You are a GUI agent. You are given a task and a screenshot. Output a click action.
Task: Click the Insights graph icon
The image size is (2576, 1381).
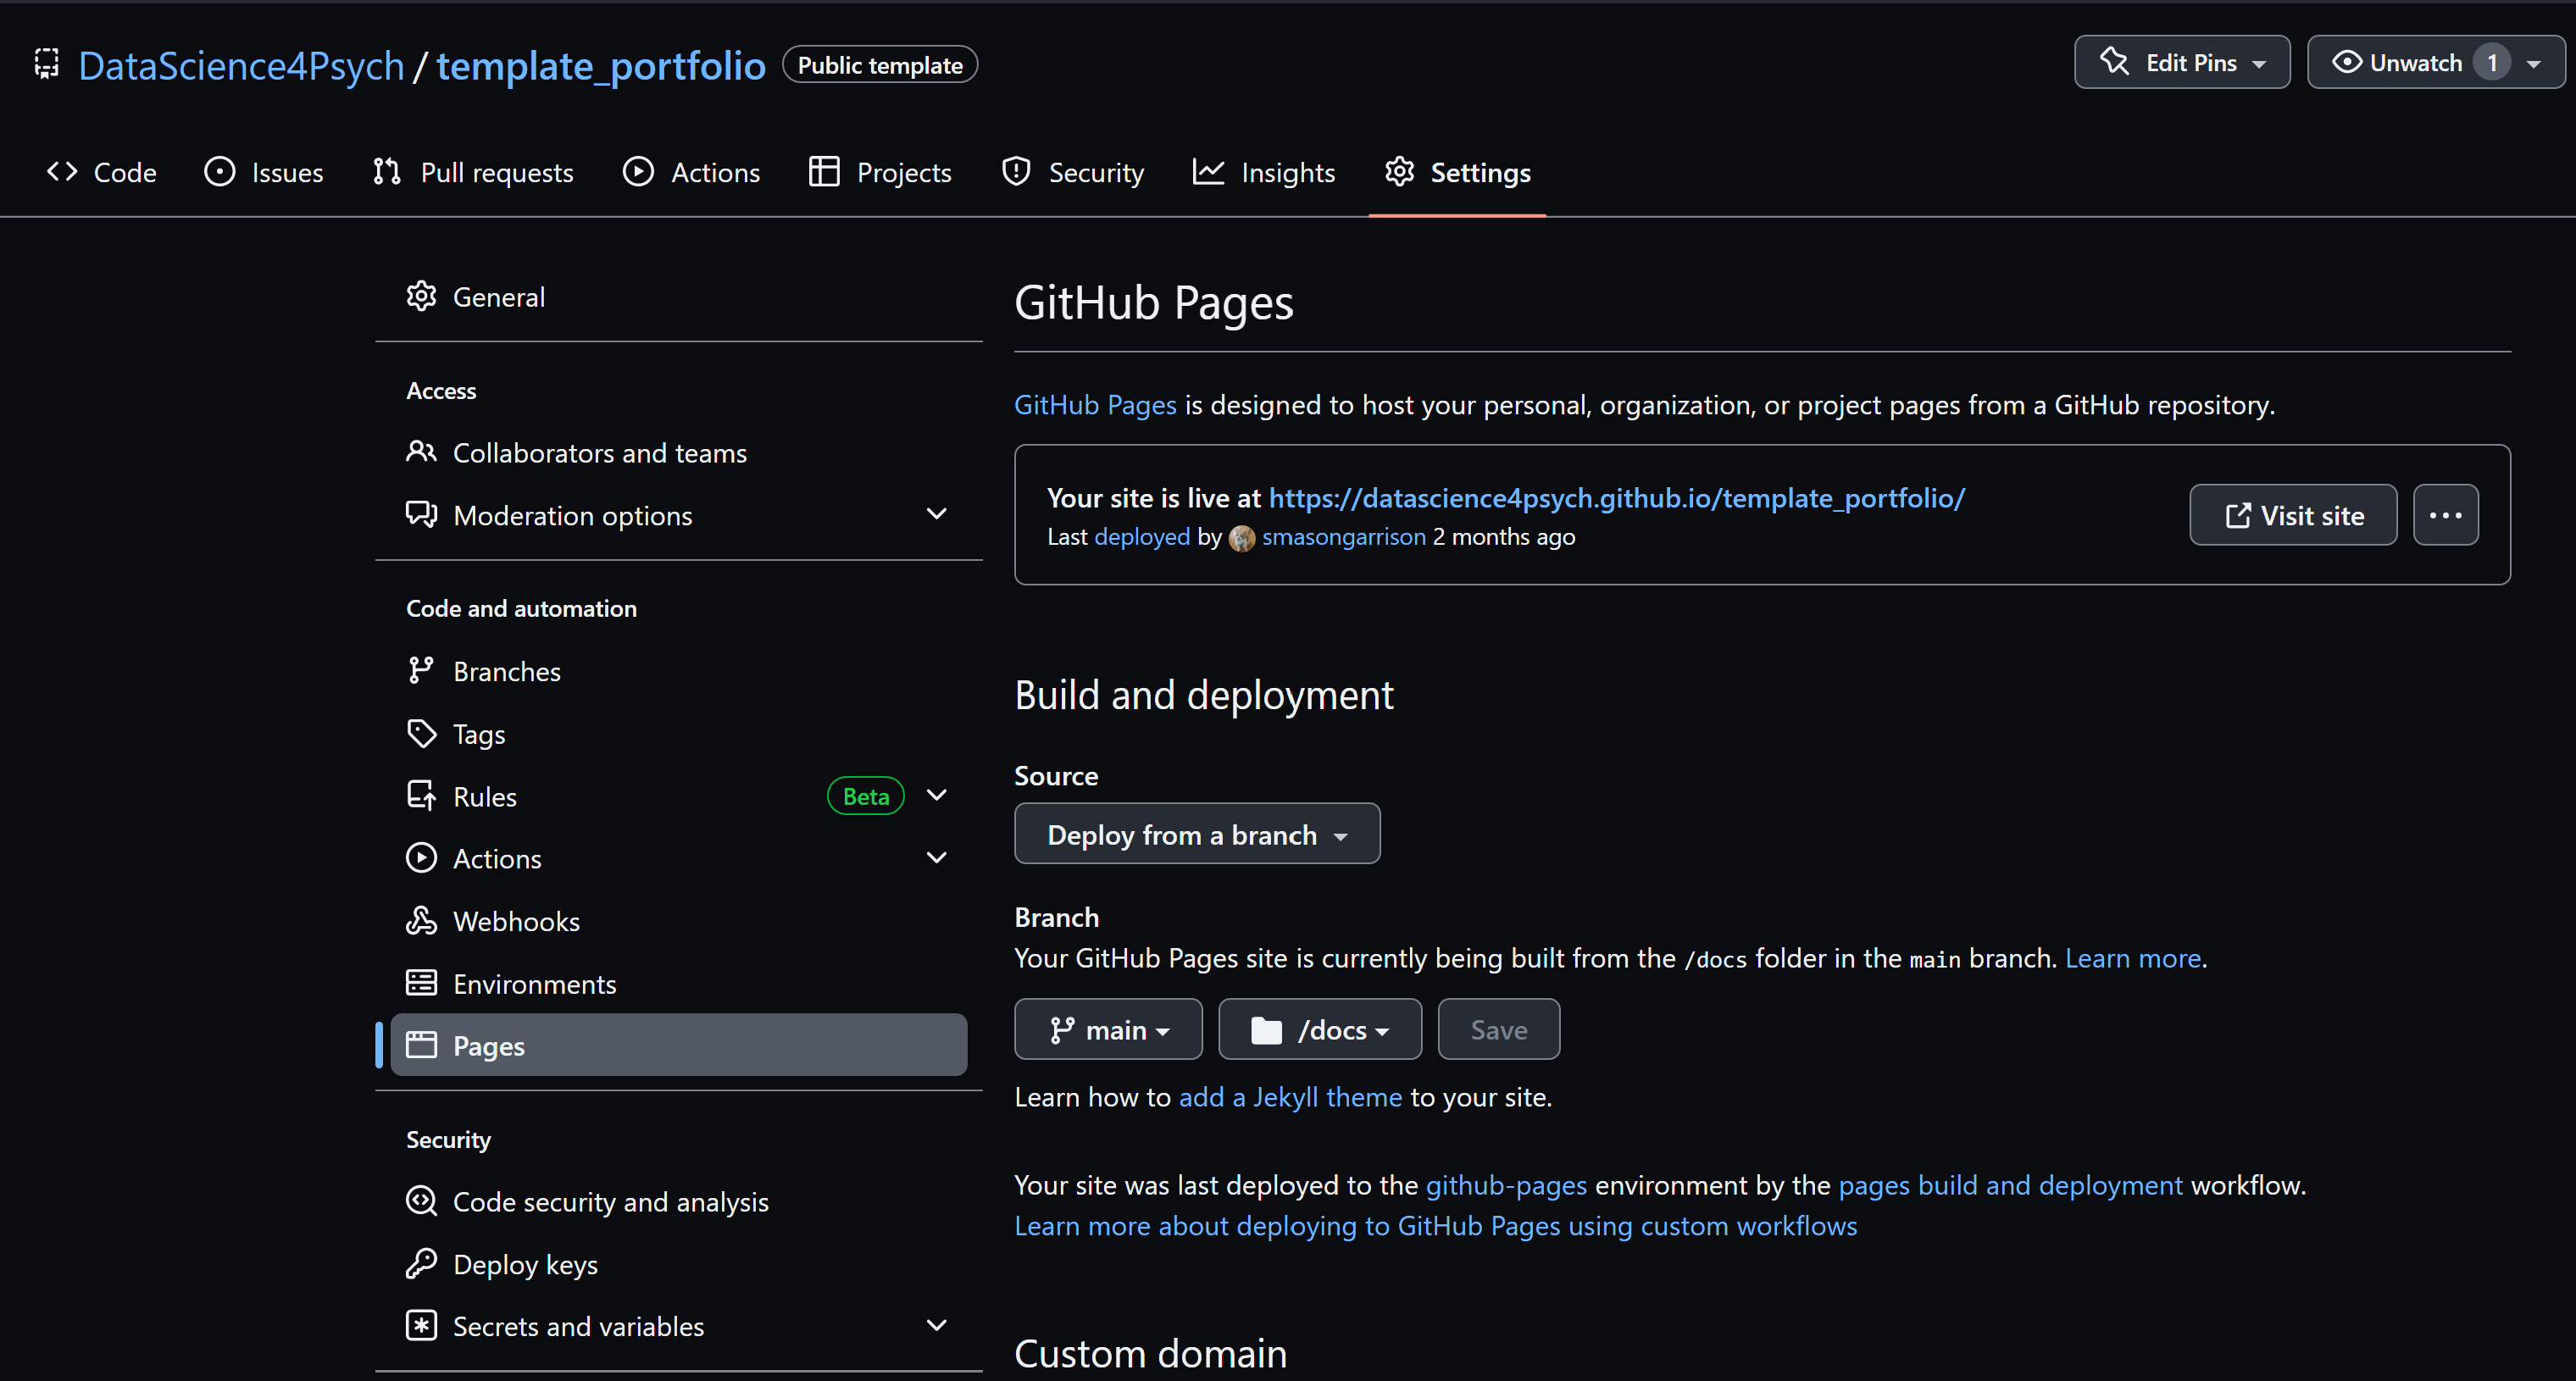click(x=1208, y=172)
